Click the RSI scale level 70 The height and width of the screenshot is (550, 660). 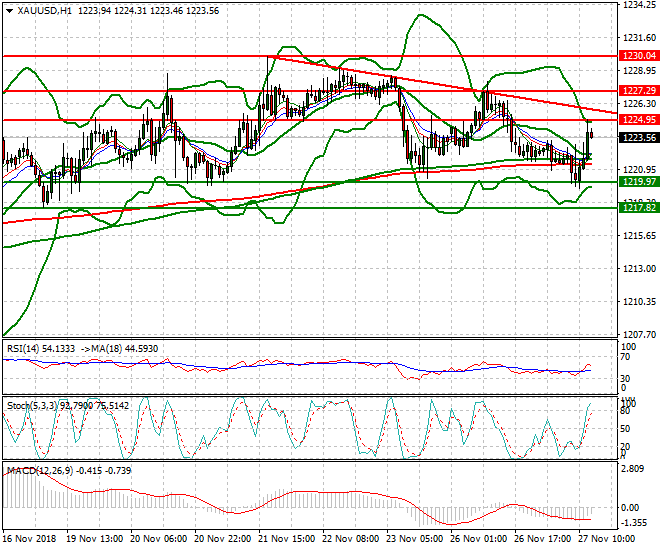[625, 357]
